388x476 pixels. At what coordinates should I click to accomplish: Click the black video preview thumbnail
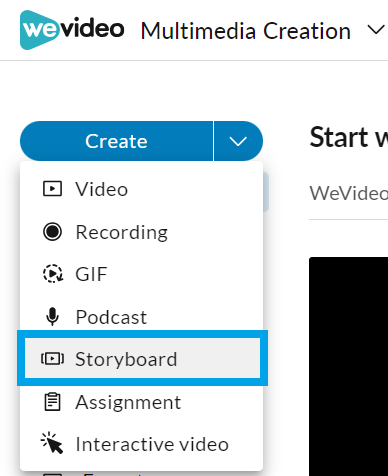pos(349,366)
